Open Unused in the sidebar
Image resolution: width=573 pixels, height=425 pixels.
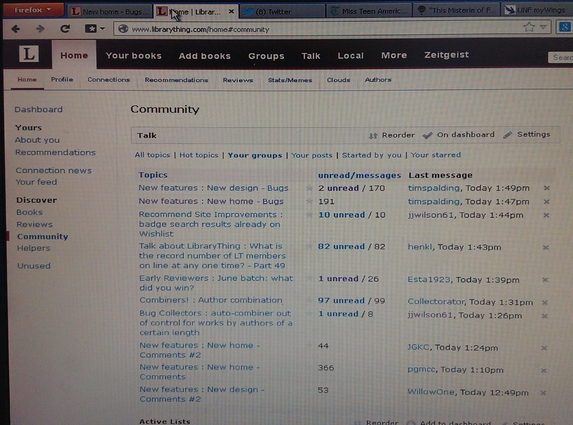(34, 266)
